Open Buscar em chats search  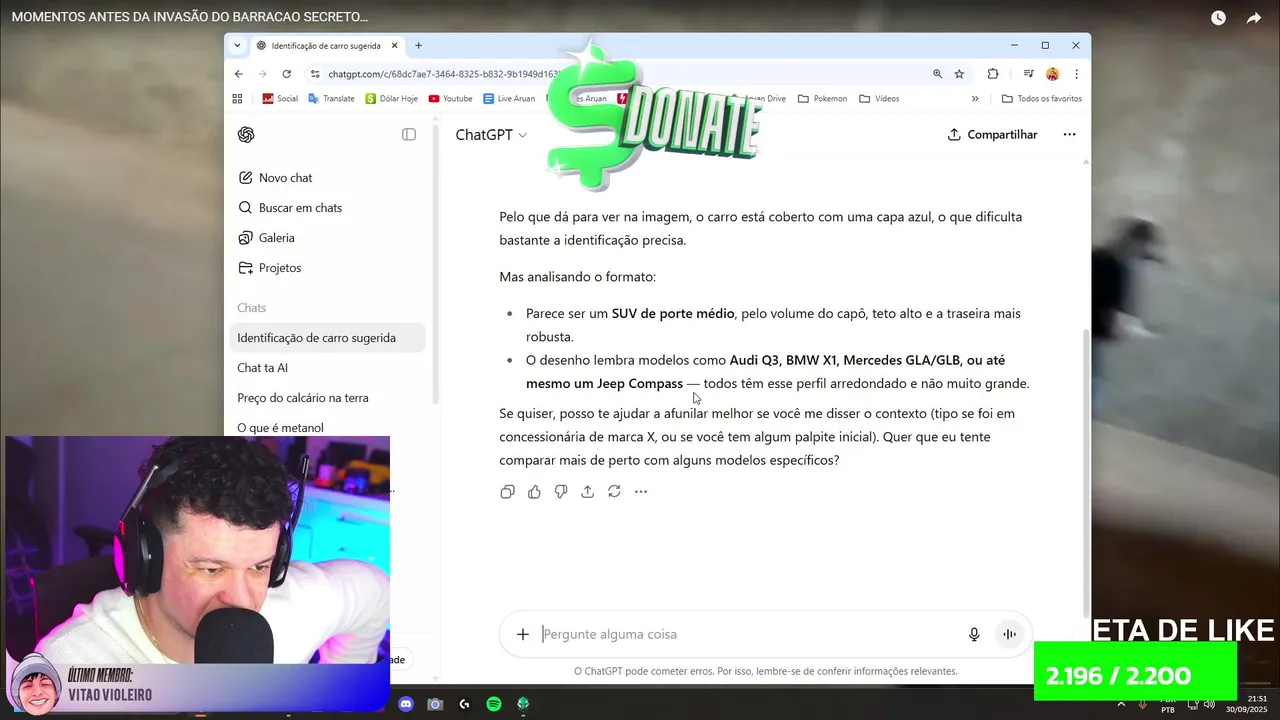point(290,208)
